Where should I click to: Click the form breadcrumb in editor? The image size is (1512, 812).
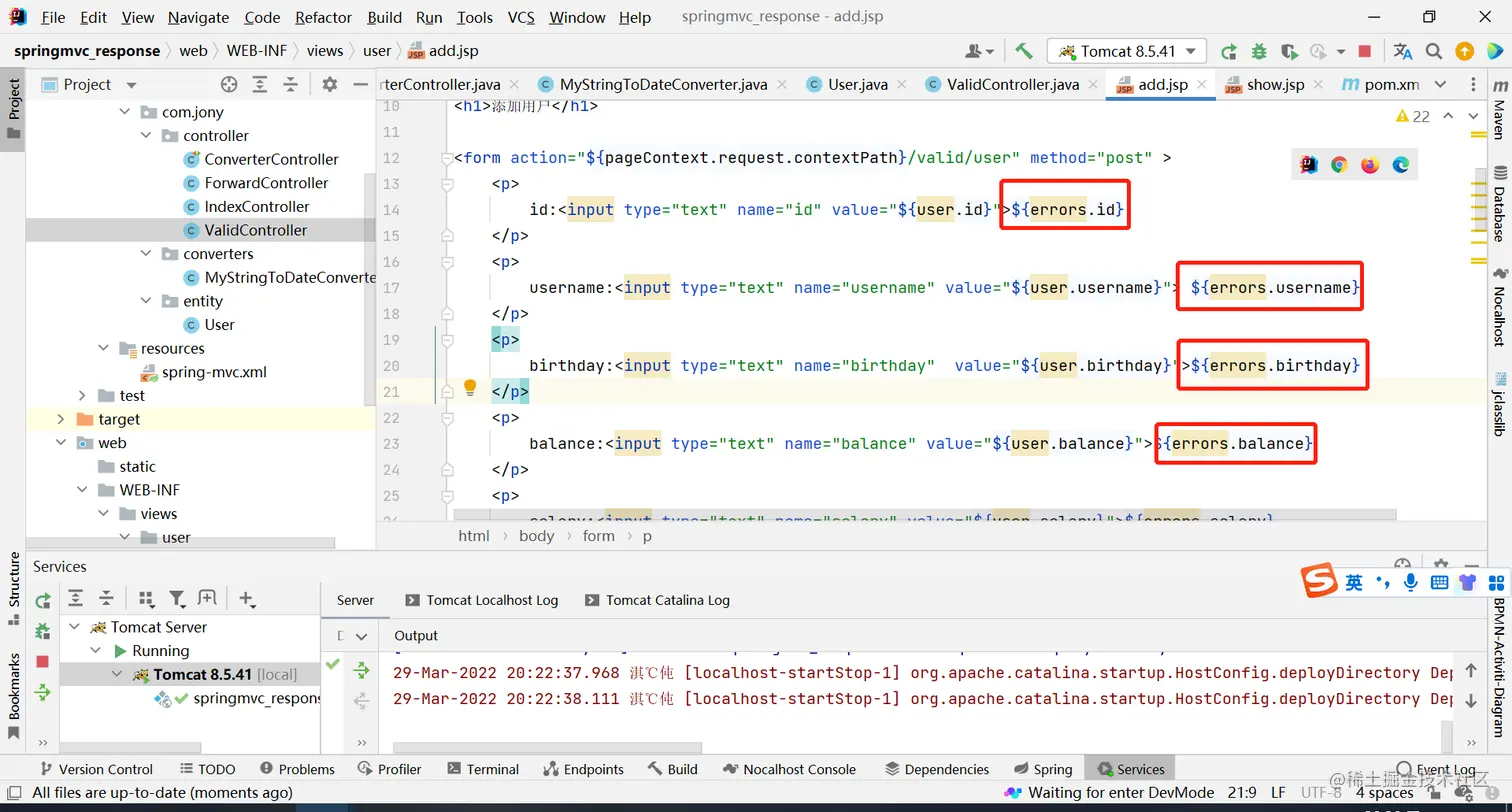coord(598,535)
